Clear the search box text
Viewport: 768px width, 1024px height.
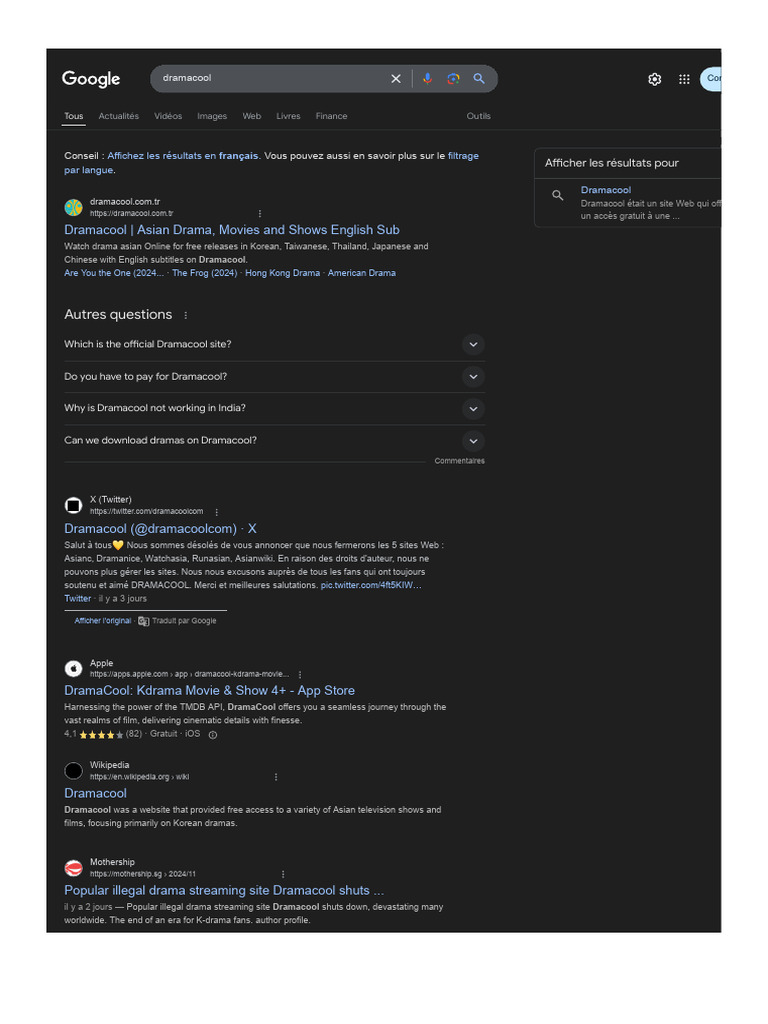pyautogui.click(x=396, y=79)
